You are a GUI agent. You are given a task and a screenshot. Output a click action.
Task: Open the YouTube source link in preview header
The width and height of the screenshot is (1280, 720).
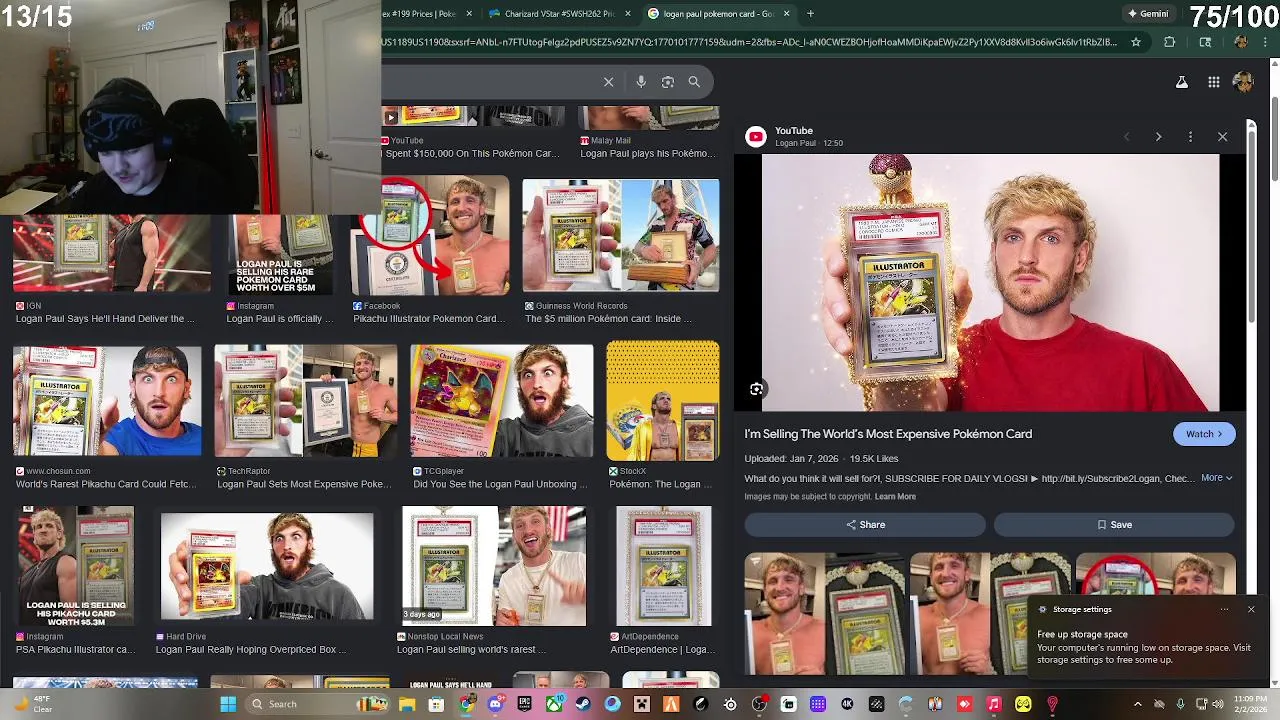(794, 136)
